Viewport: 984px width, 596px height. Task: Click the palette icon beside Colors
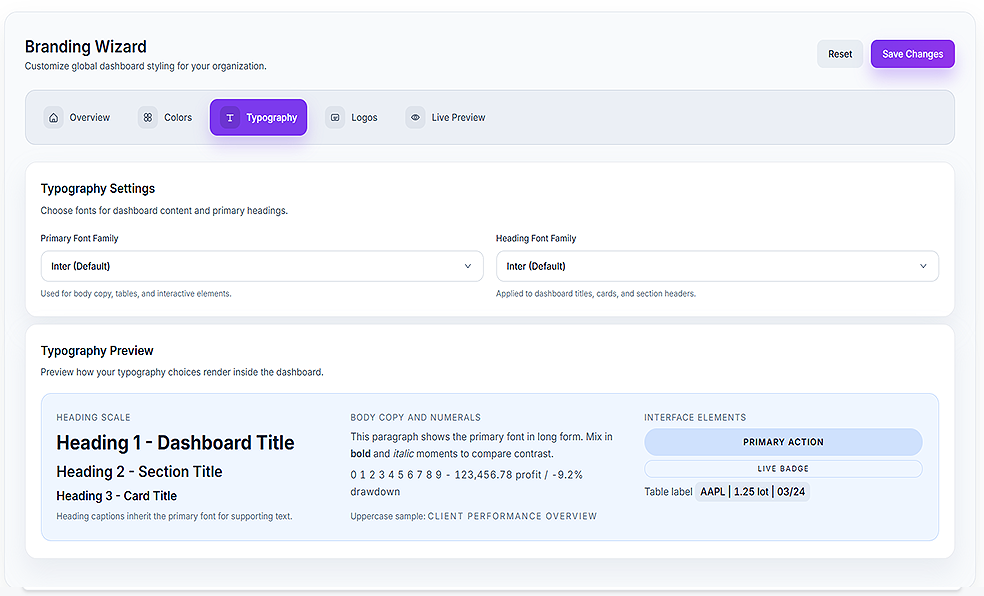pyautogui.click(x=148, y=117)
